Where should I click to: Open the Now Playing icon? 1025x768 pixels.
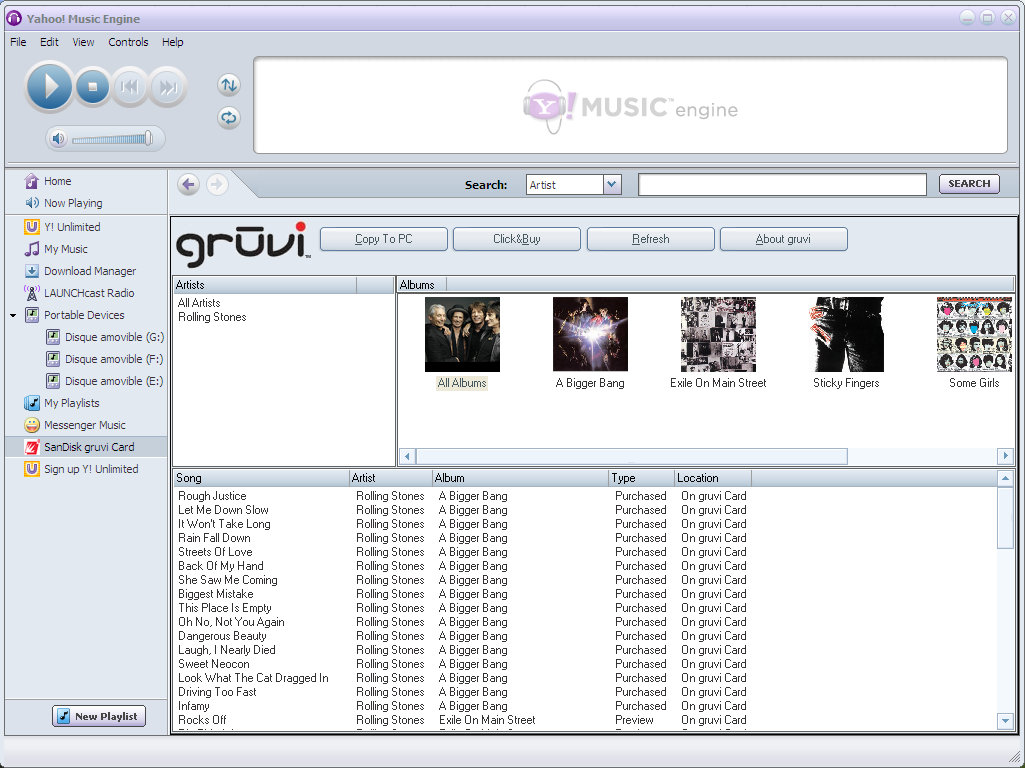(31, 203)
